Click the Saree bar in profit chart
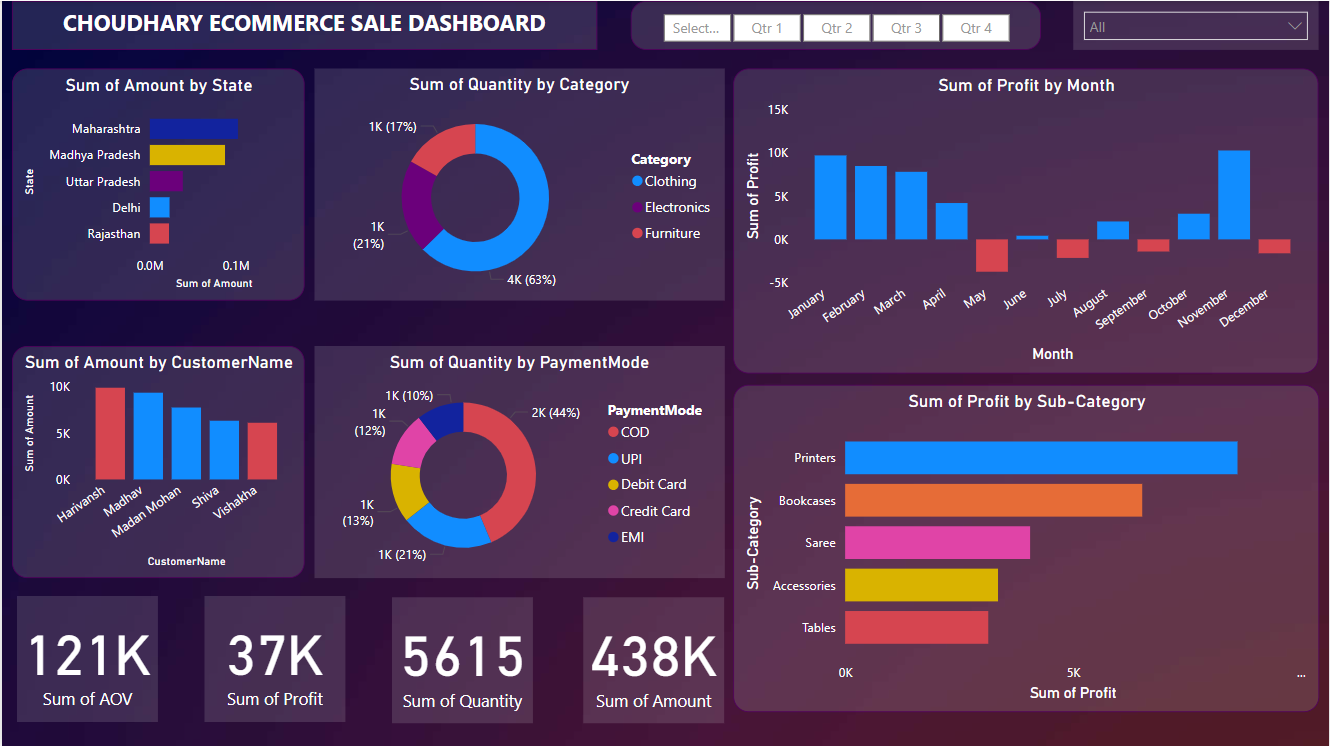This screenshot has height=746, width=1330. (x=935, y=542)
